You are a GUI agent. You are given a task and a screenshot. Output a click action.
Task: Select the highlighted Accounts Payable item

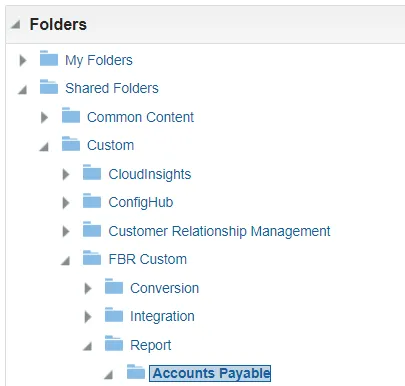point(210,373)
